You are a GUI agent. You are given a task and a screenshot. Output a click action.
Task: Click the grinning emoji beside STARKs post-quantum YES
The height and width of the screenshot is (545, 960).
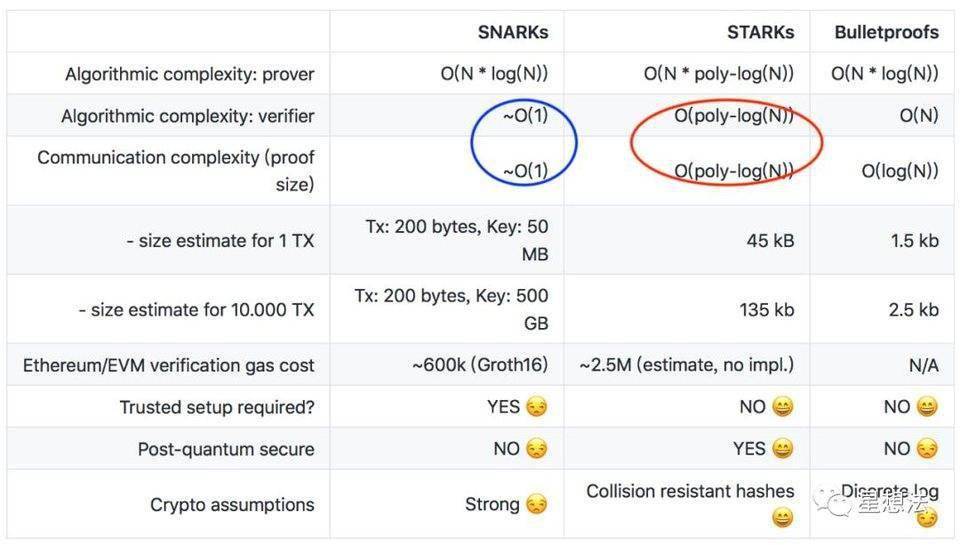(x=782, y=449)
